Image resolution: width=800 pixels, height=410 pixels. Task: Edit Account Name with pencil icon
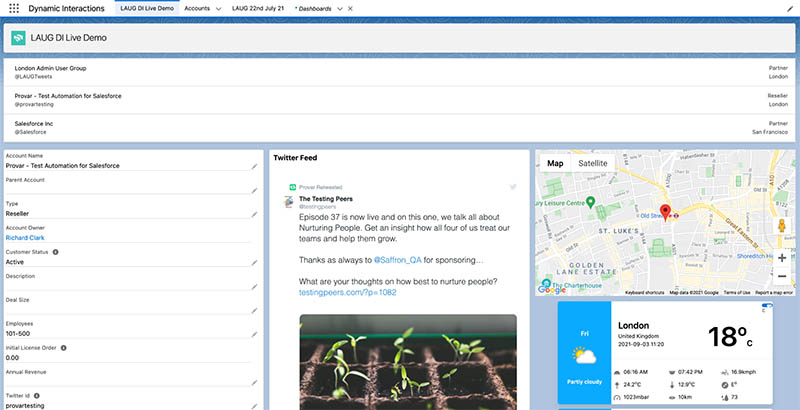click(x=254, y=166)
